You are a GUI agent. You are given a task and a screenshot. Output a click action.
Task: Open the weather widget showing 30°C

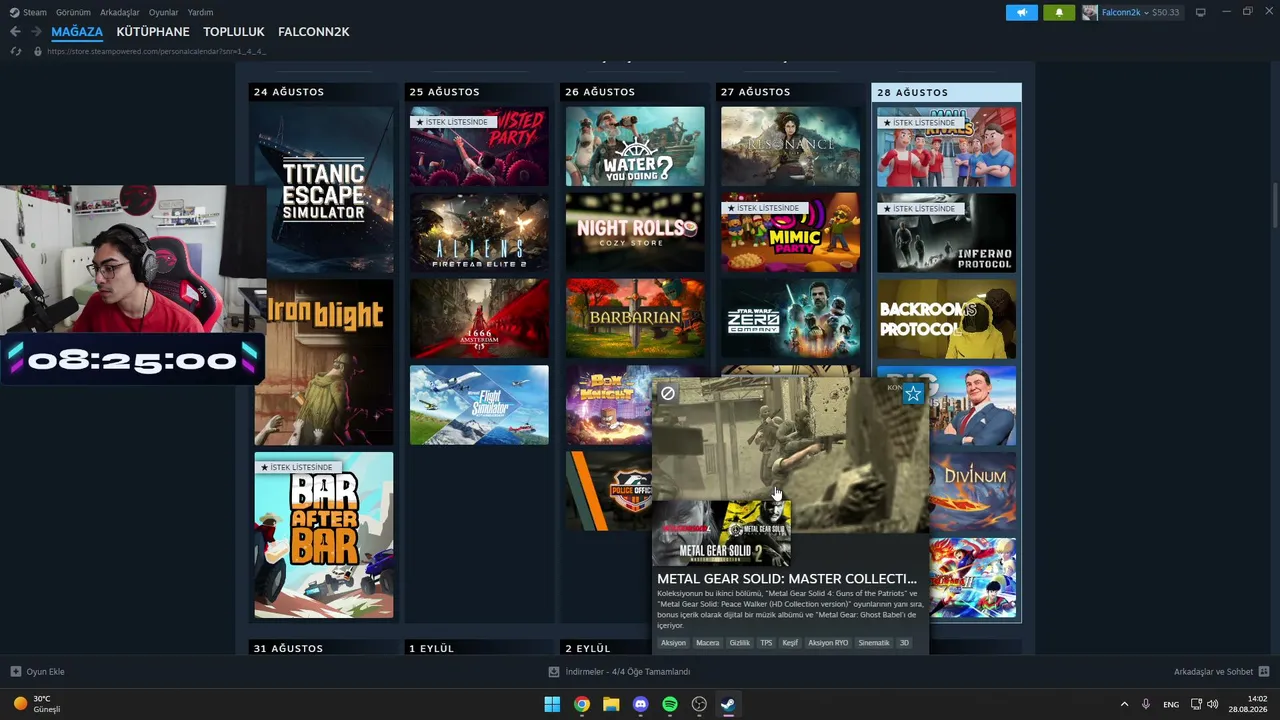click(x=37, y=704)
